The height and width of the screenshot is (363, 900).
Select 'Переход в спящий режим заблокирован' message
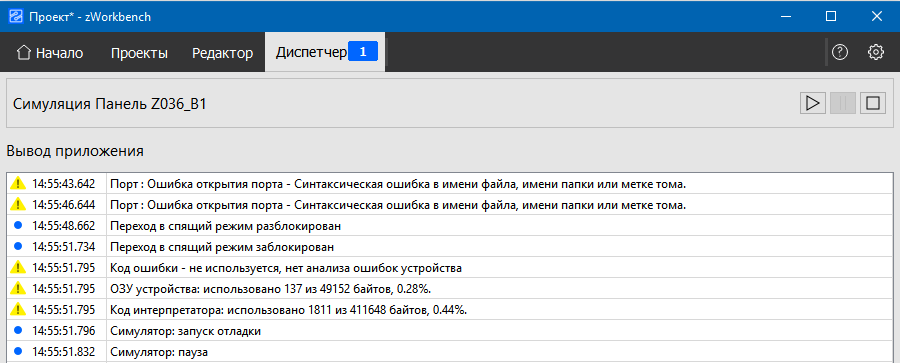222,247
